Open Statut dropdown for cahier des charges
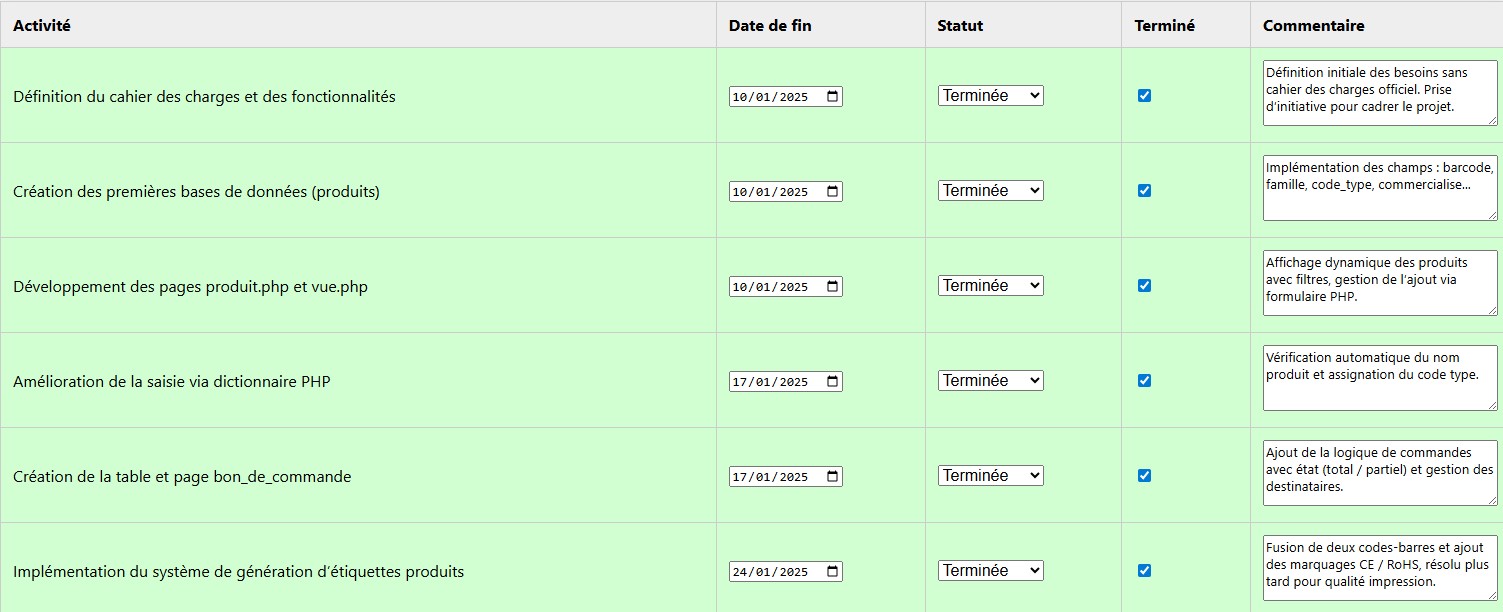 990,96
